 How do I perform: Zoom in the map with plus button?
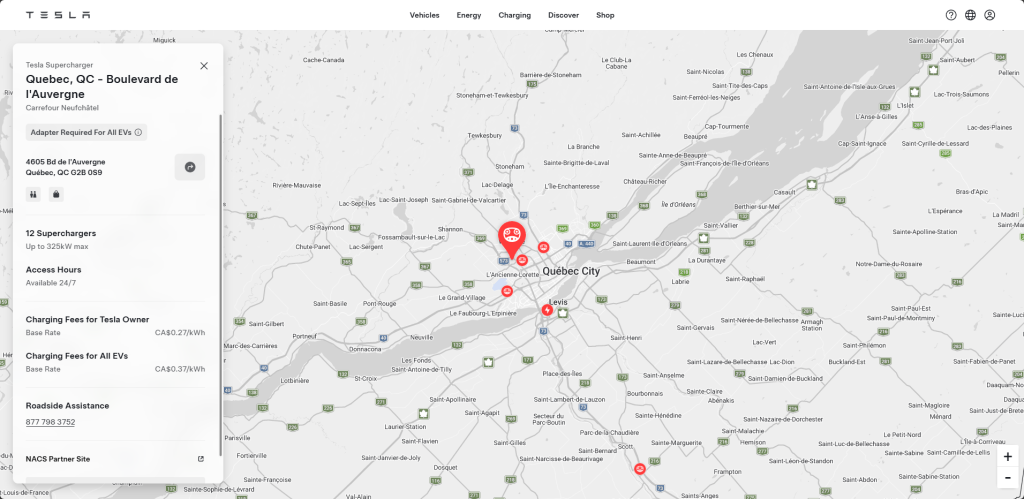[1008, 457]
